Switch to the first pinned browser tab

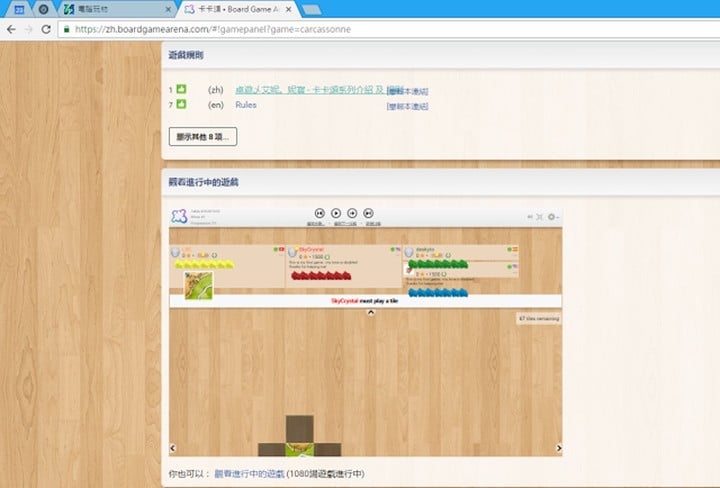(x=19, y=9)
